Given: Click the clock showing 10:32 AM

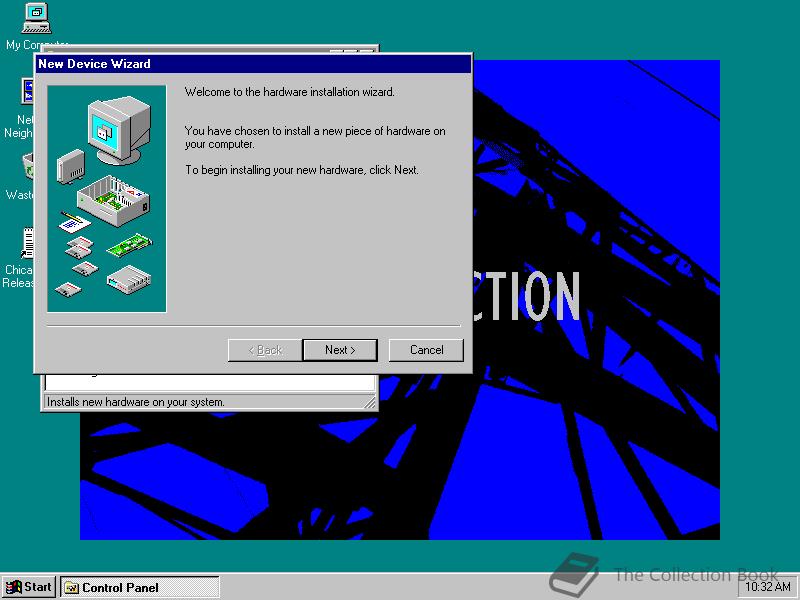Looking at the screenshot, I should (768, 587).
